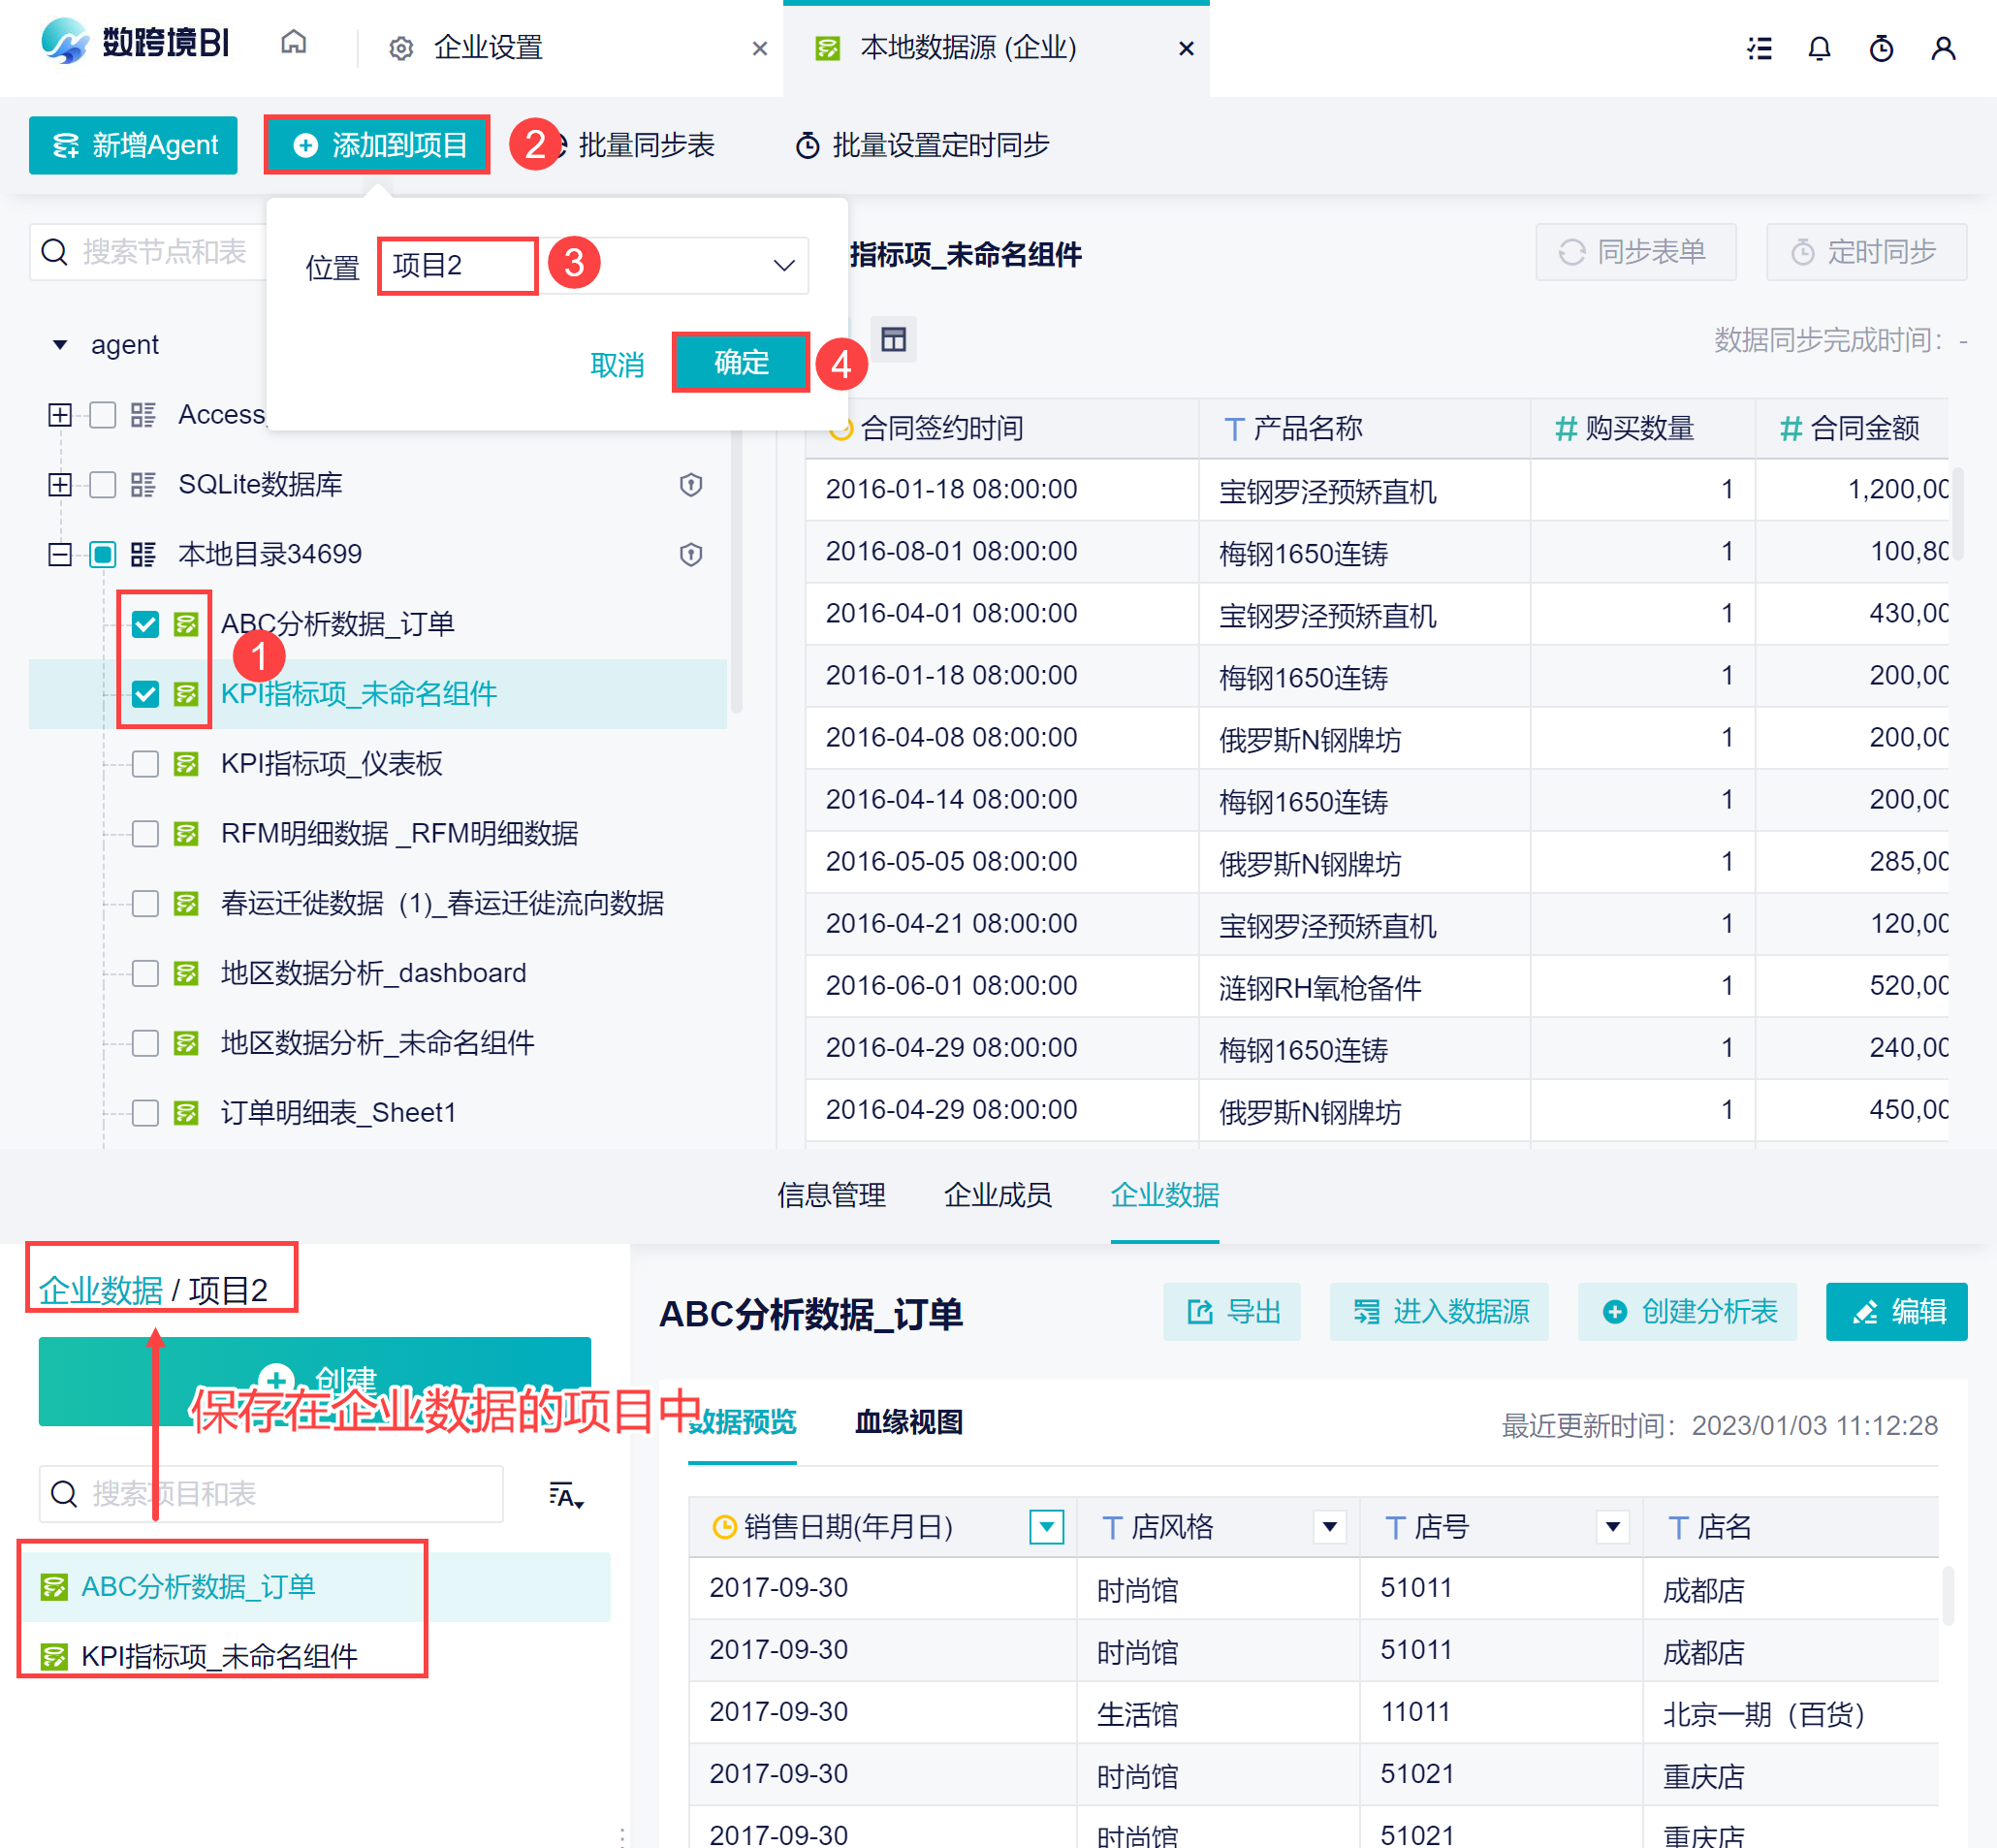Confirm with the 确定 button

740,362
